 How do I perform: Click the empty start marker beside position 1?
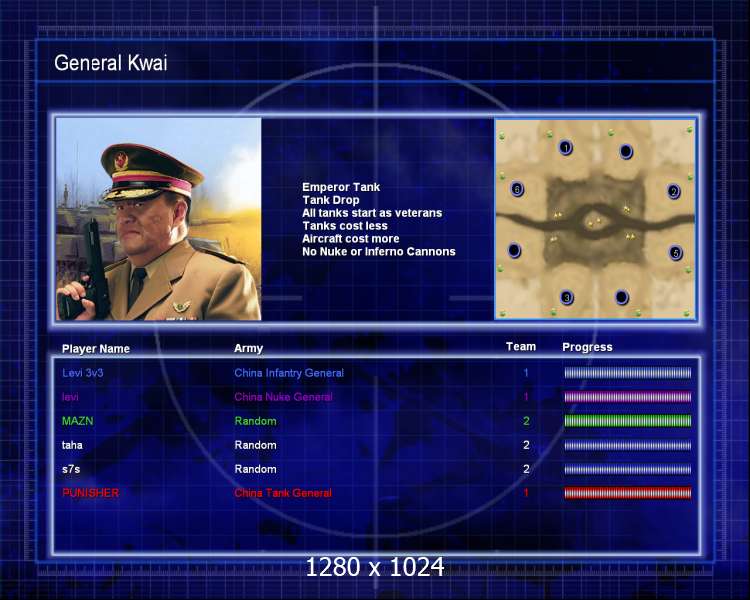(626, 152)
